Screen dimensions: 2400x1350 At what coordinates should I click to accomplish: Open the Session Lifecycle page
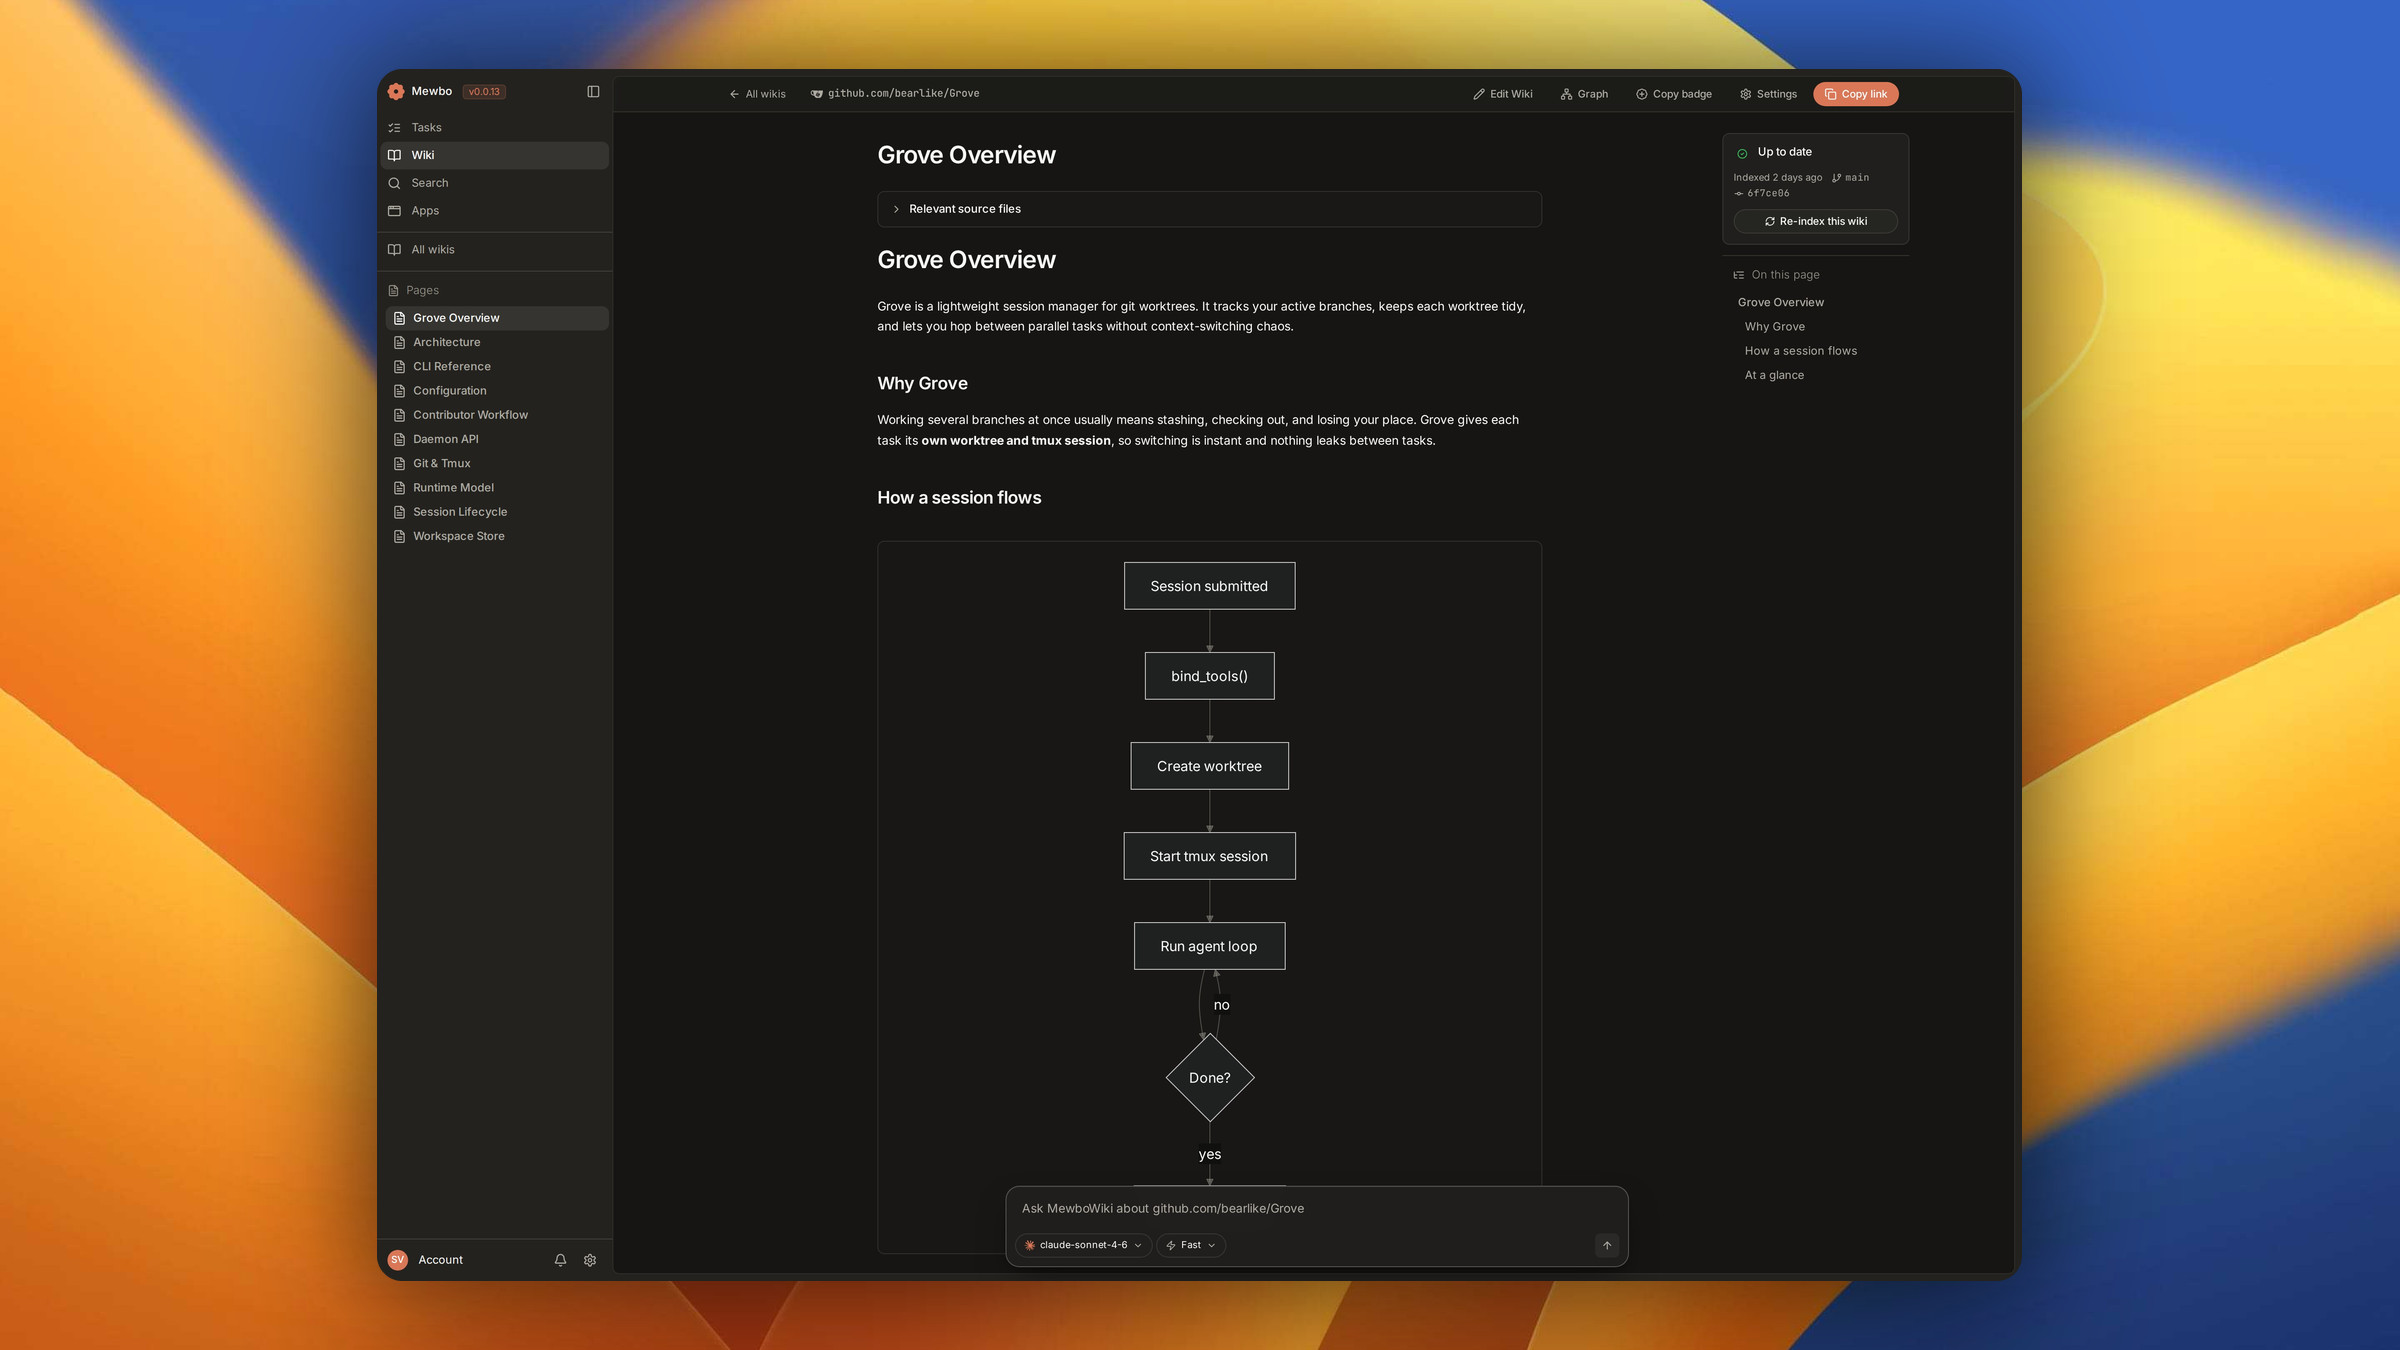pos(497,512)
